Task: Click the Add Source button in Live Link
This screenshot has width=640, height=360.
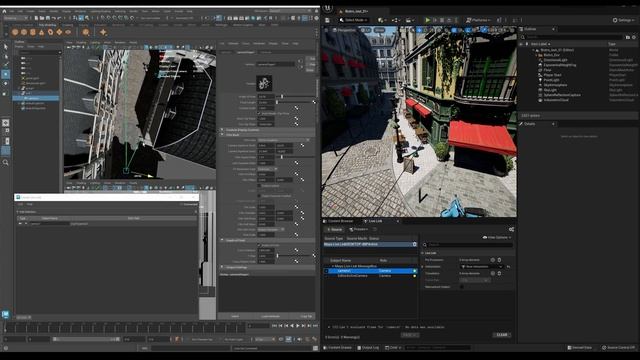Action: [x=335, y=229]
